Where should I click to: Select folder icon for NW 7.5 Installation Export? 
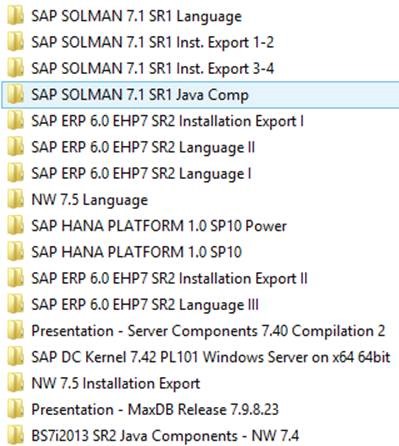[x=15, y=383]
